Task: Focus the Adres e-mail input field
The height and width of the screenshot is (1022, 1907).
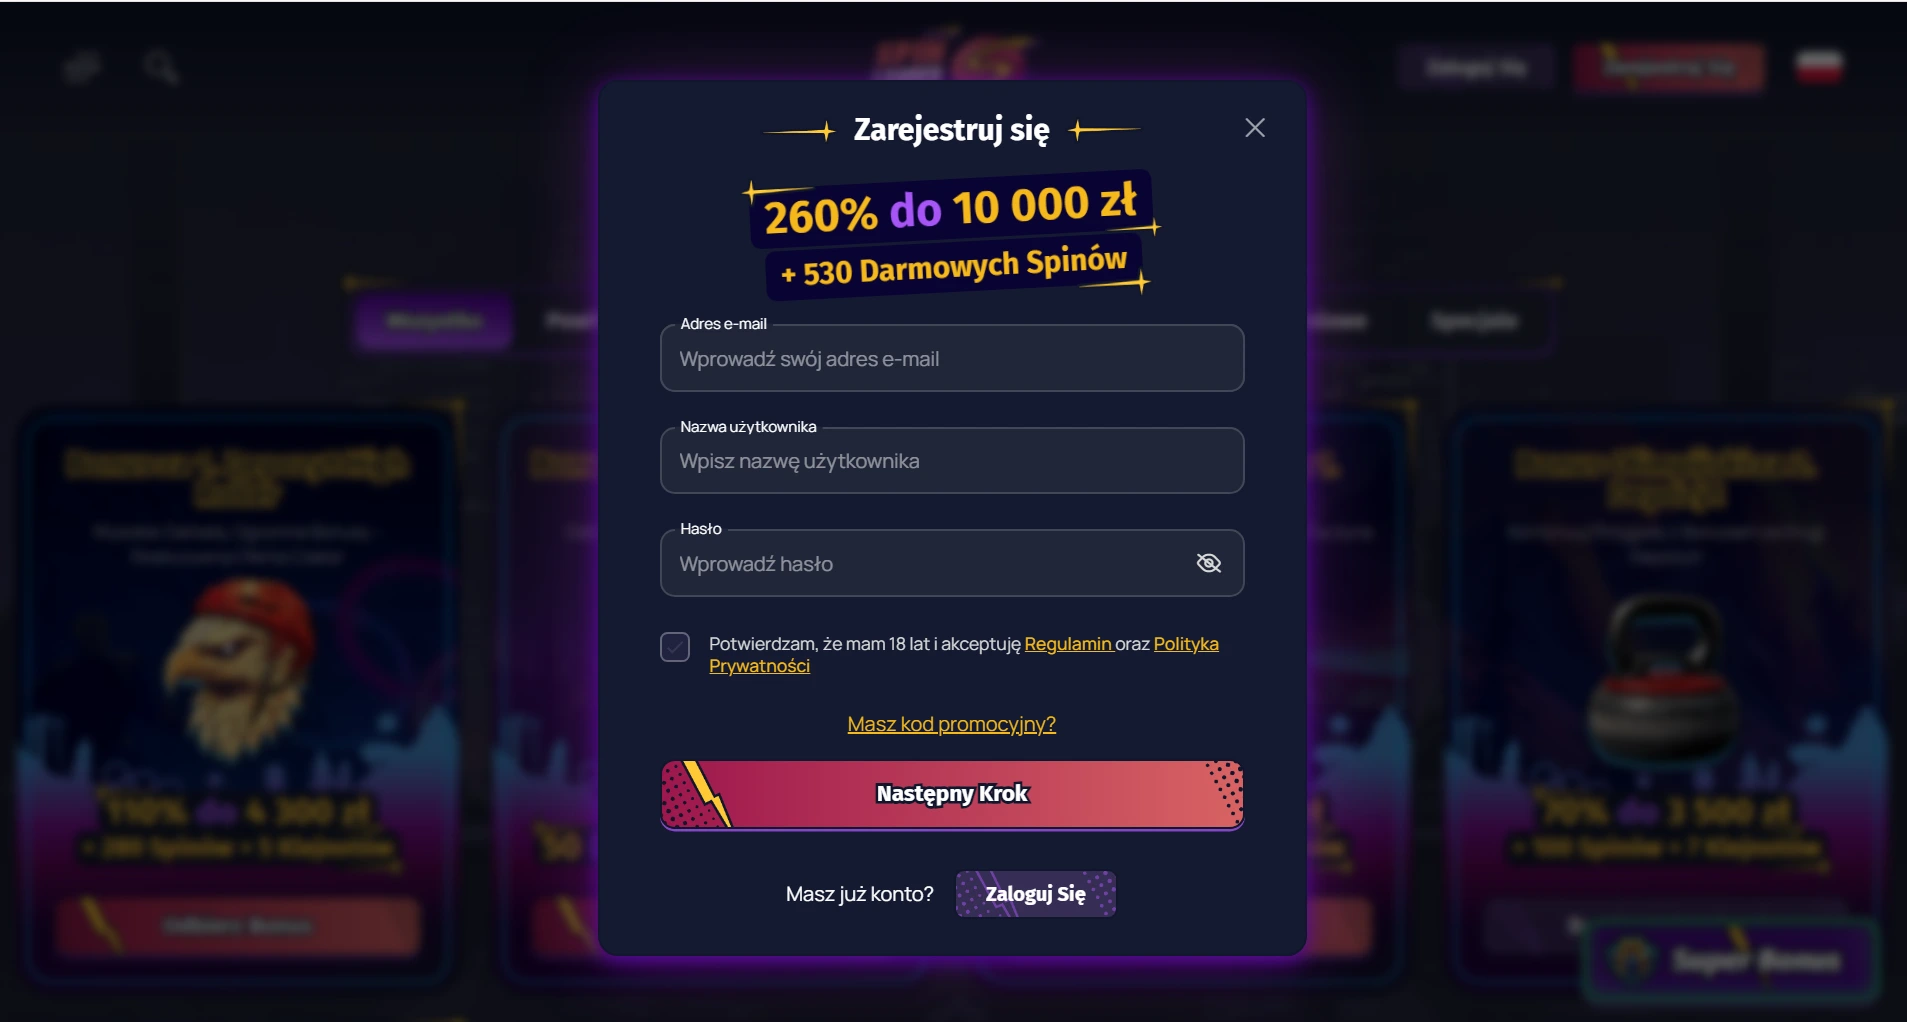Action: coord(952,358)
